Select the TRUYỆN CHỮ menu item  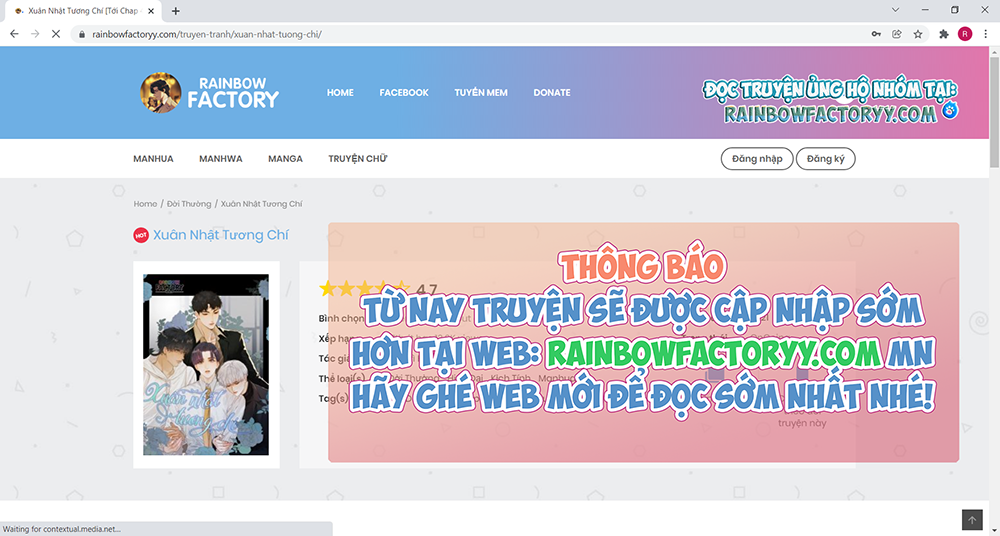(x=357, y=159)
